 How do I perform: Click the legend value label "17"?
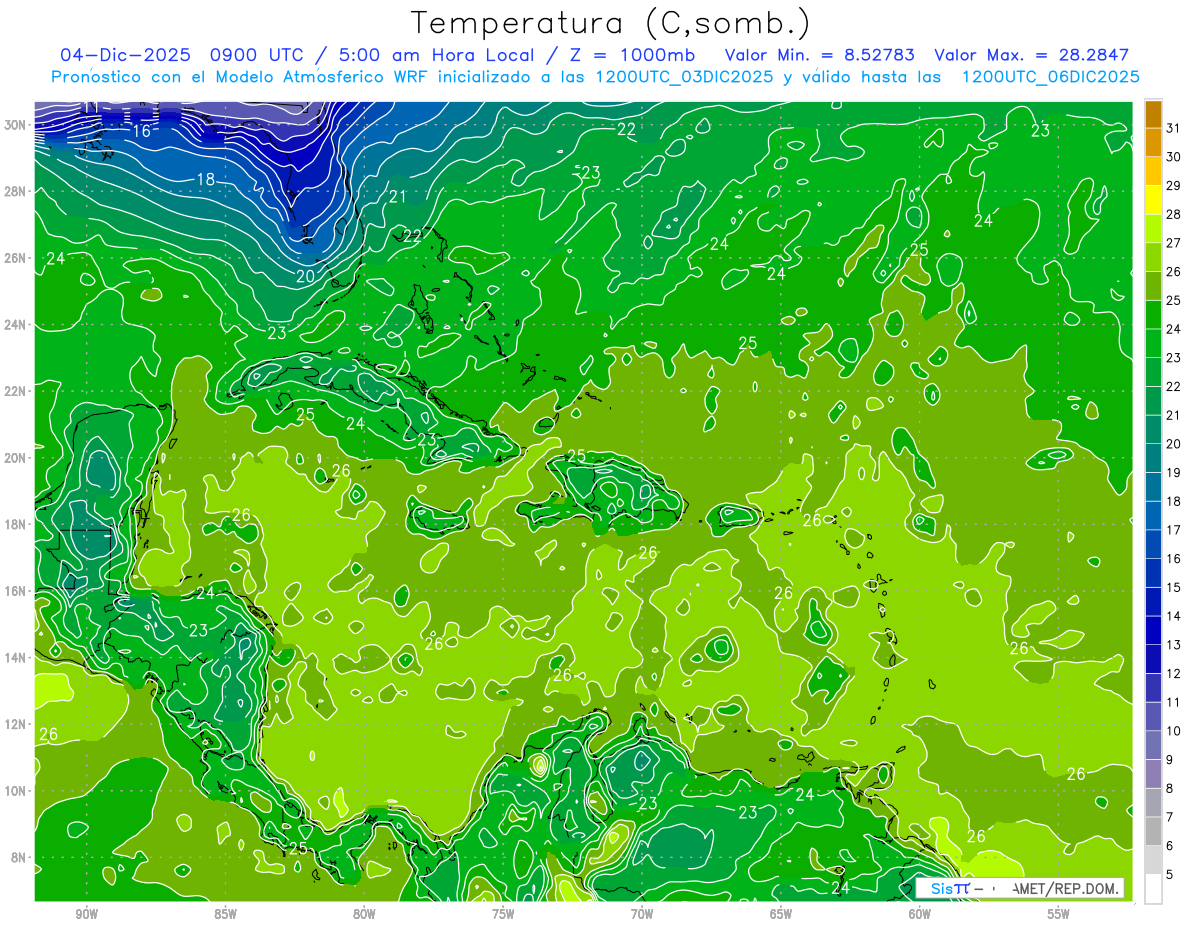[1174, 530]
